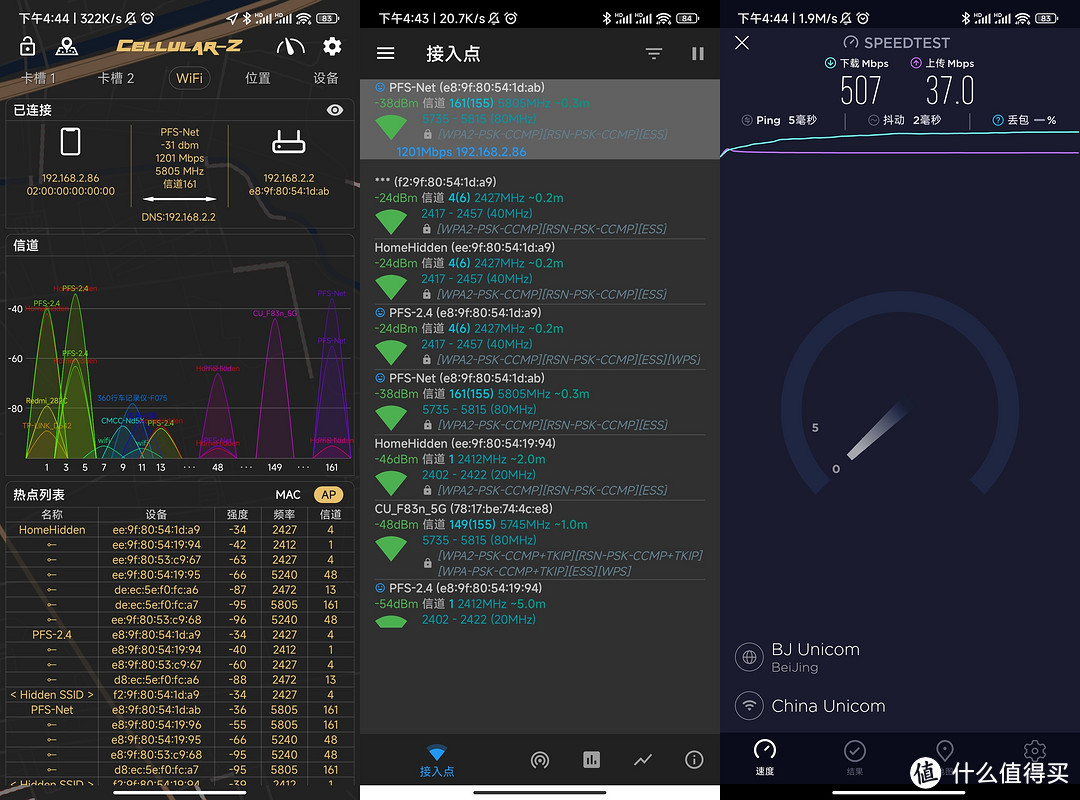Tap the CU_F83n_5G access point entry

tap(538, 541)
